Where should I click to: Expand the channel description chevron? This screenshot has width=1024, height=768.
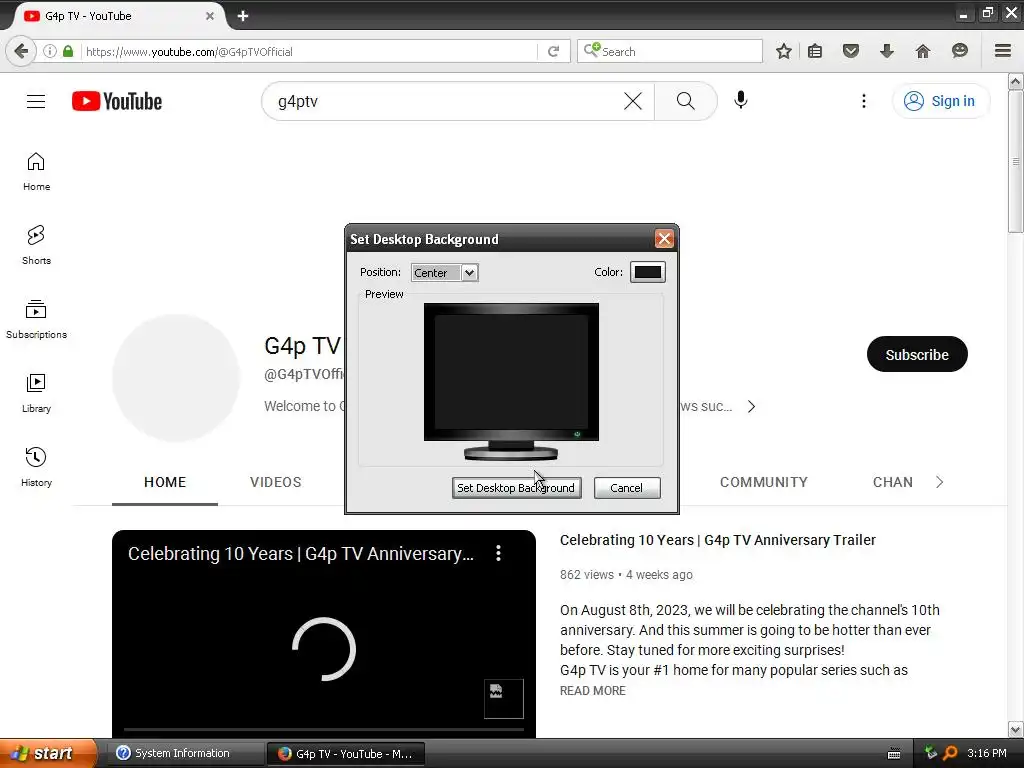751,406
